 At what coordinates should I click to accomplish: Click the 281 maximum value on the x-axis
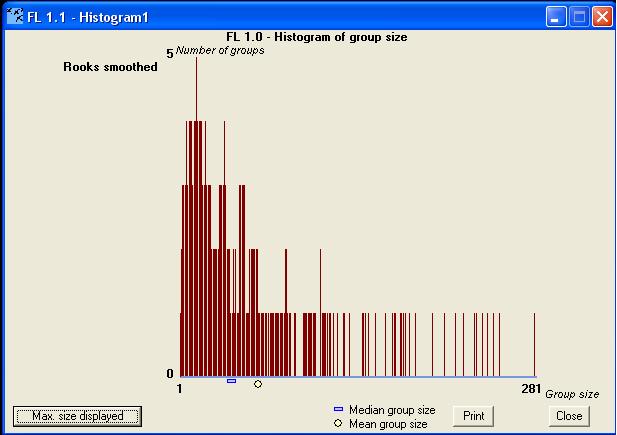[531, 388]
